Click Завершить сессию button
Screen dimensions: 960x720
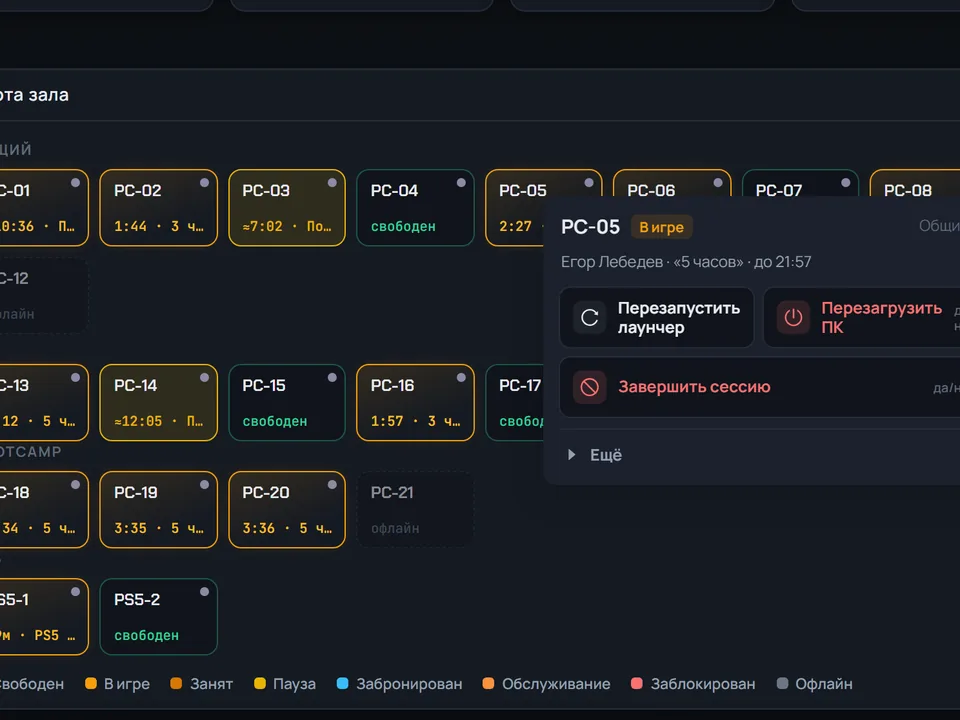pyautogui.click(x=759, y=387)
